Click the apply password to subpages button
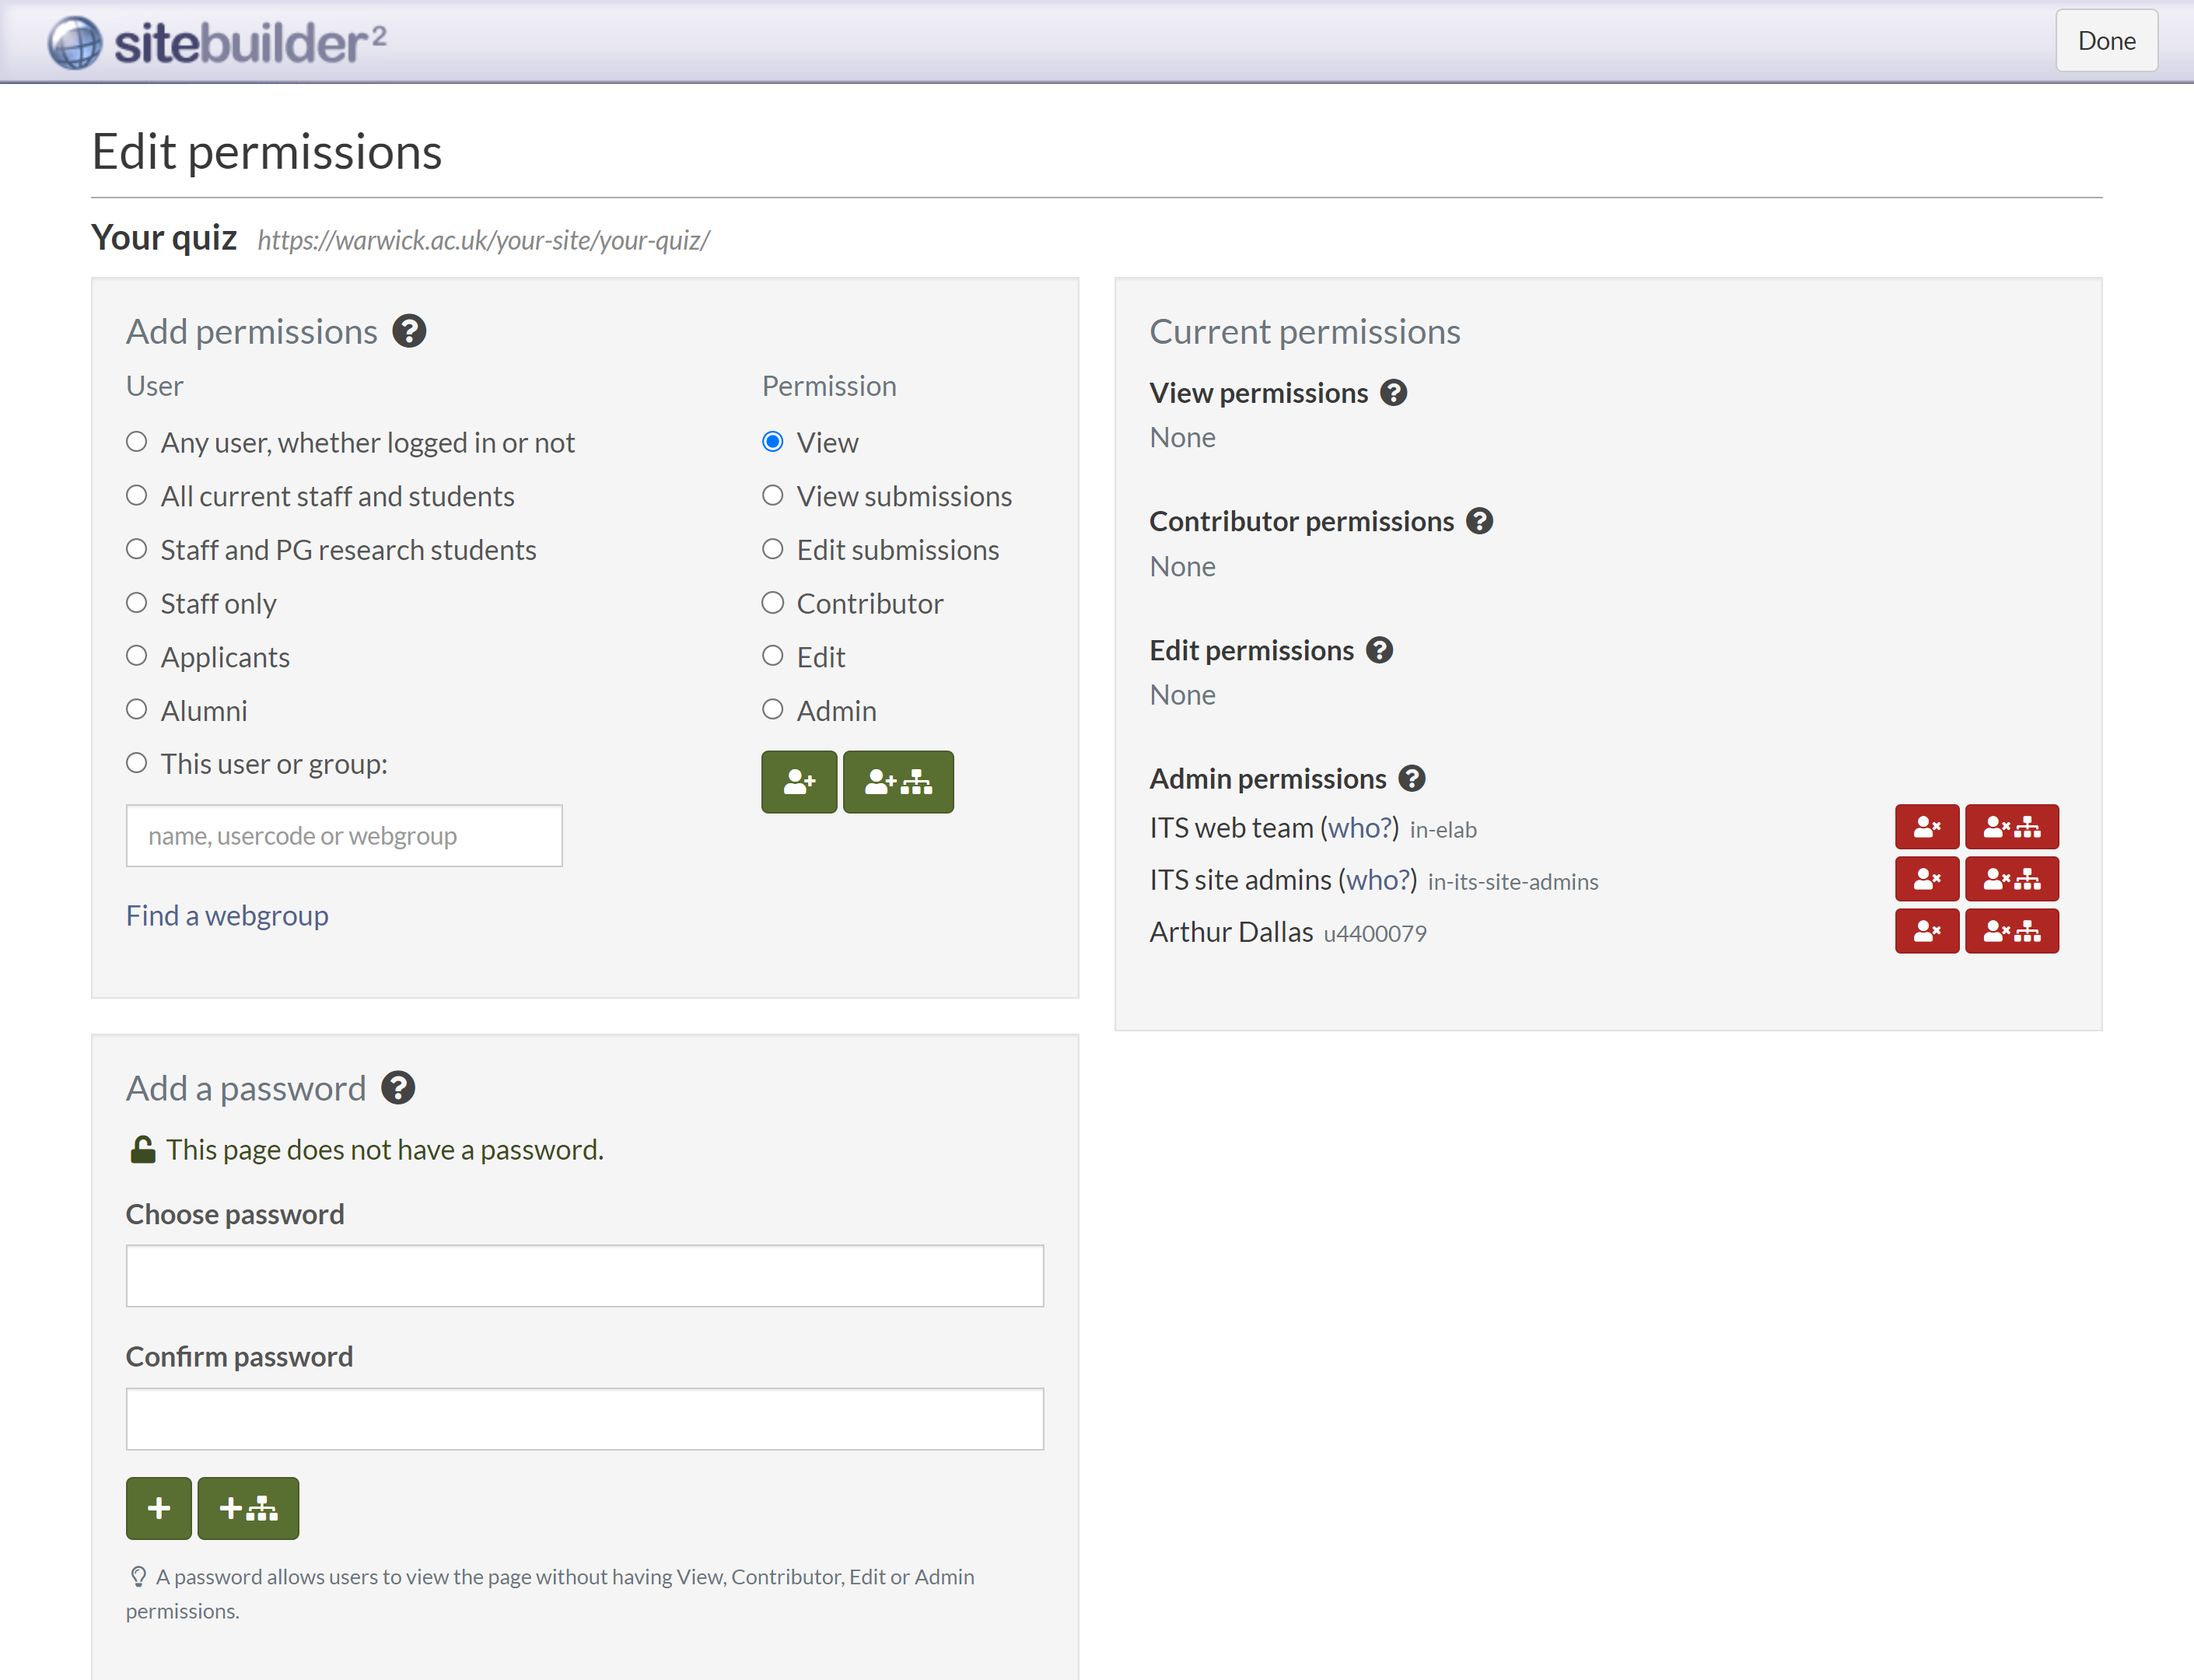Image resolution: width=2194 pixels, height=1680 pixels. (247, 1508)
